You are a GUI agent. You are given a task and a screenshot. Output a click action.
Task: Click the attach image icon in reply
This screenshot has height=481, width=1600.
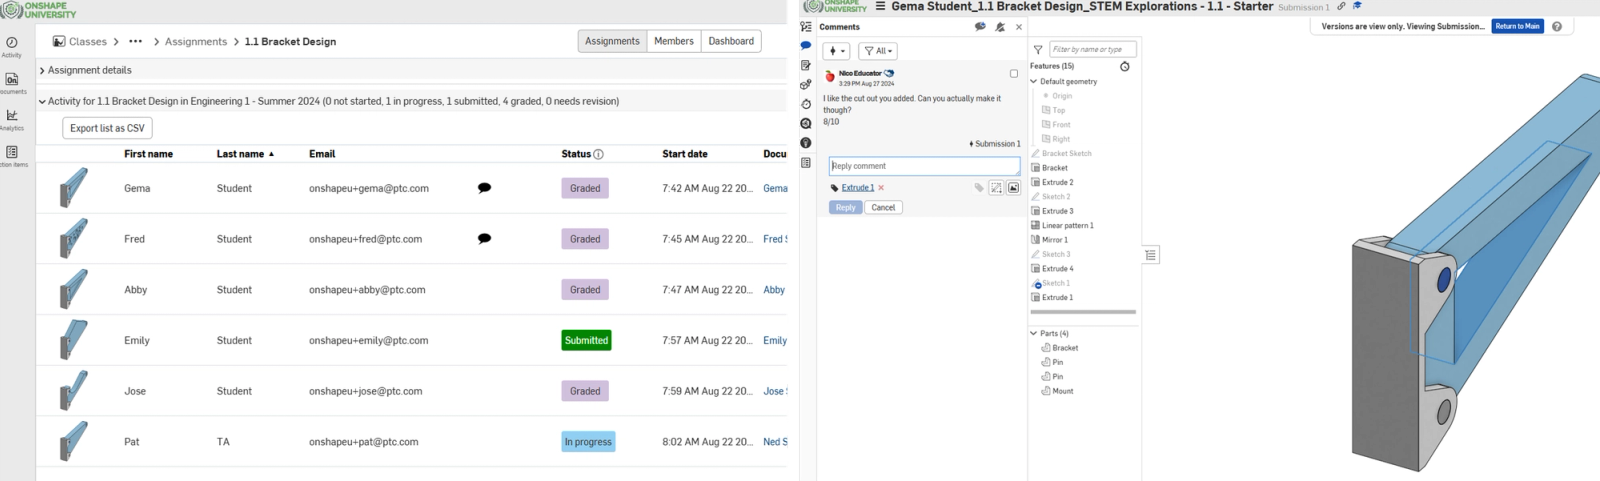point(1013,188)
